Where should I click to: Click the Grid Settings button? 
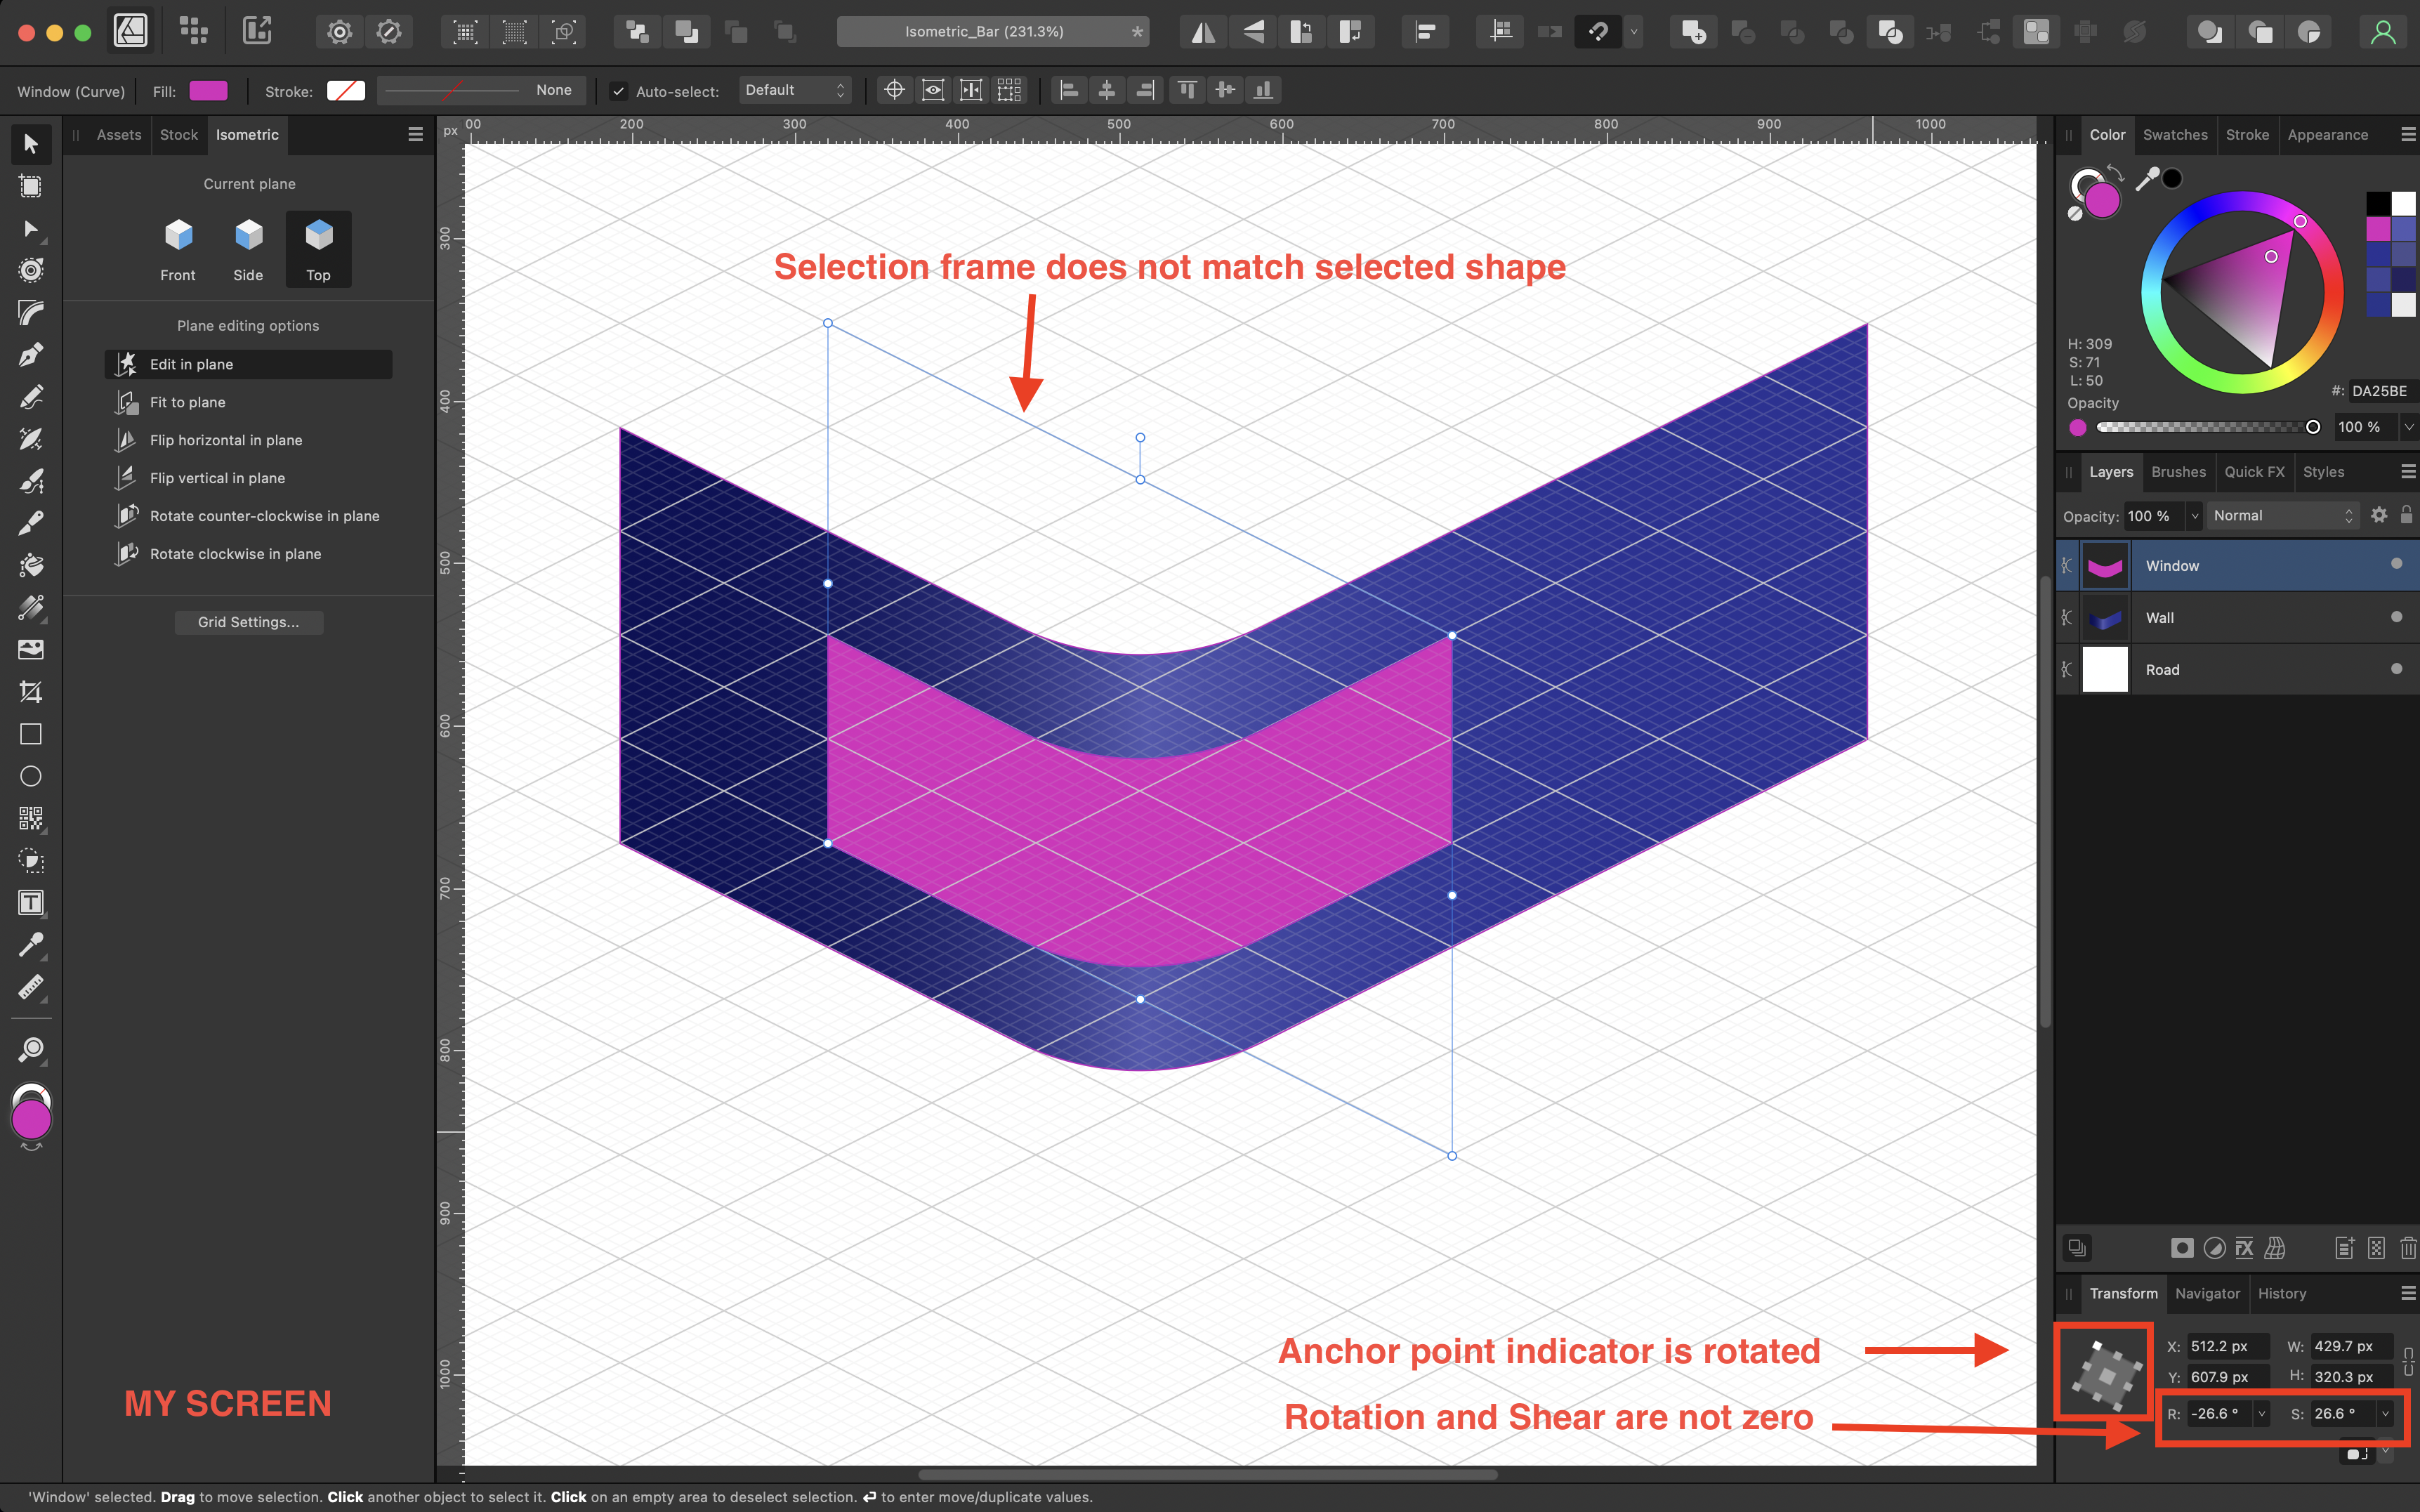[x=249, y=622]
